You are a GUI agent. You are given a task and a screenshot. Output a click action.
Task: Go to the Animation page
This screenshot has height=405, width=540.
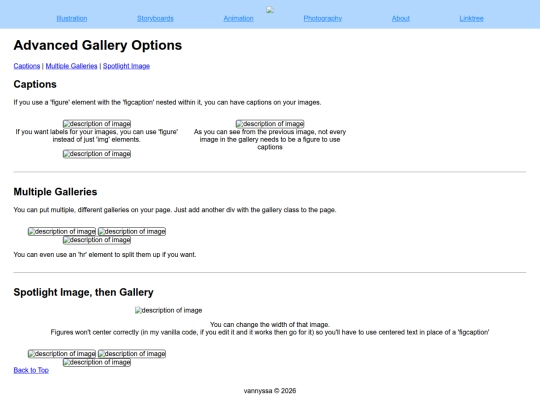(x=238, y=19)
